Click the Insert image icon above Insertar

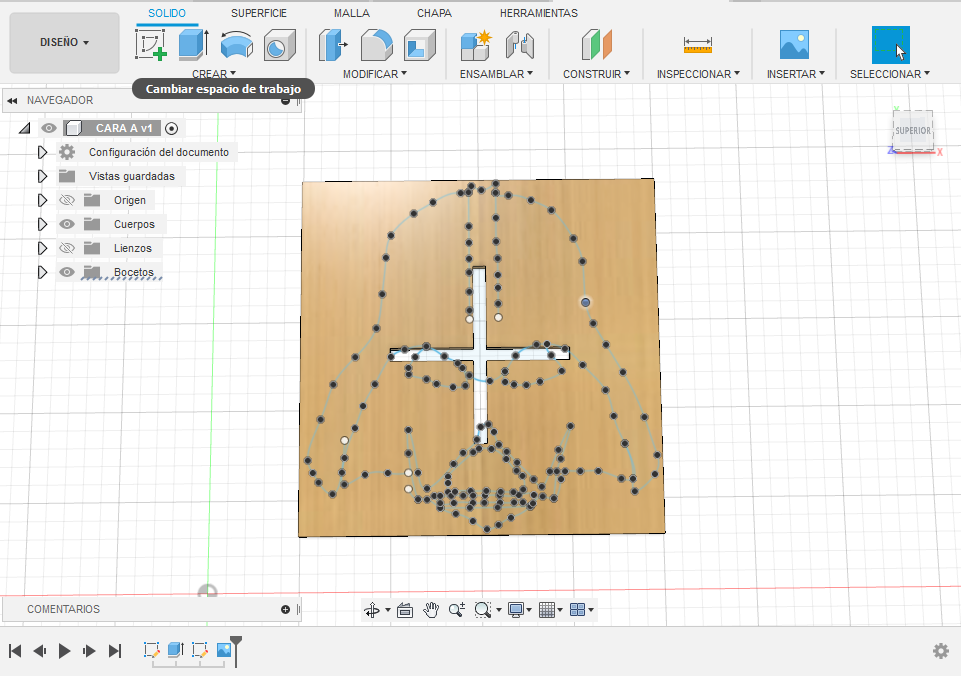[x=794, y=45]
